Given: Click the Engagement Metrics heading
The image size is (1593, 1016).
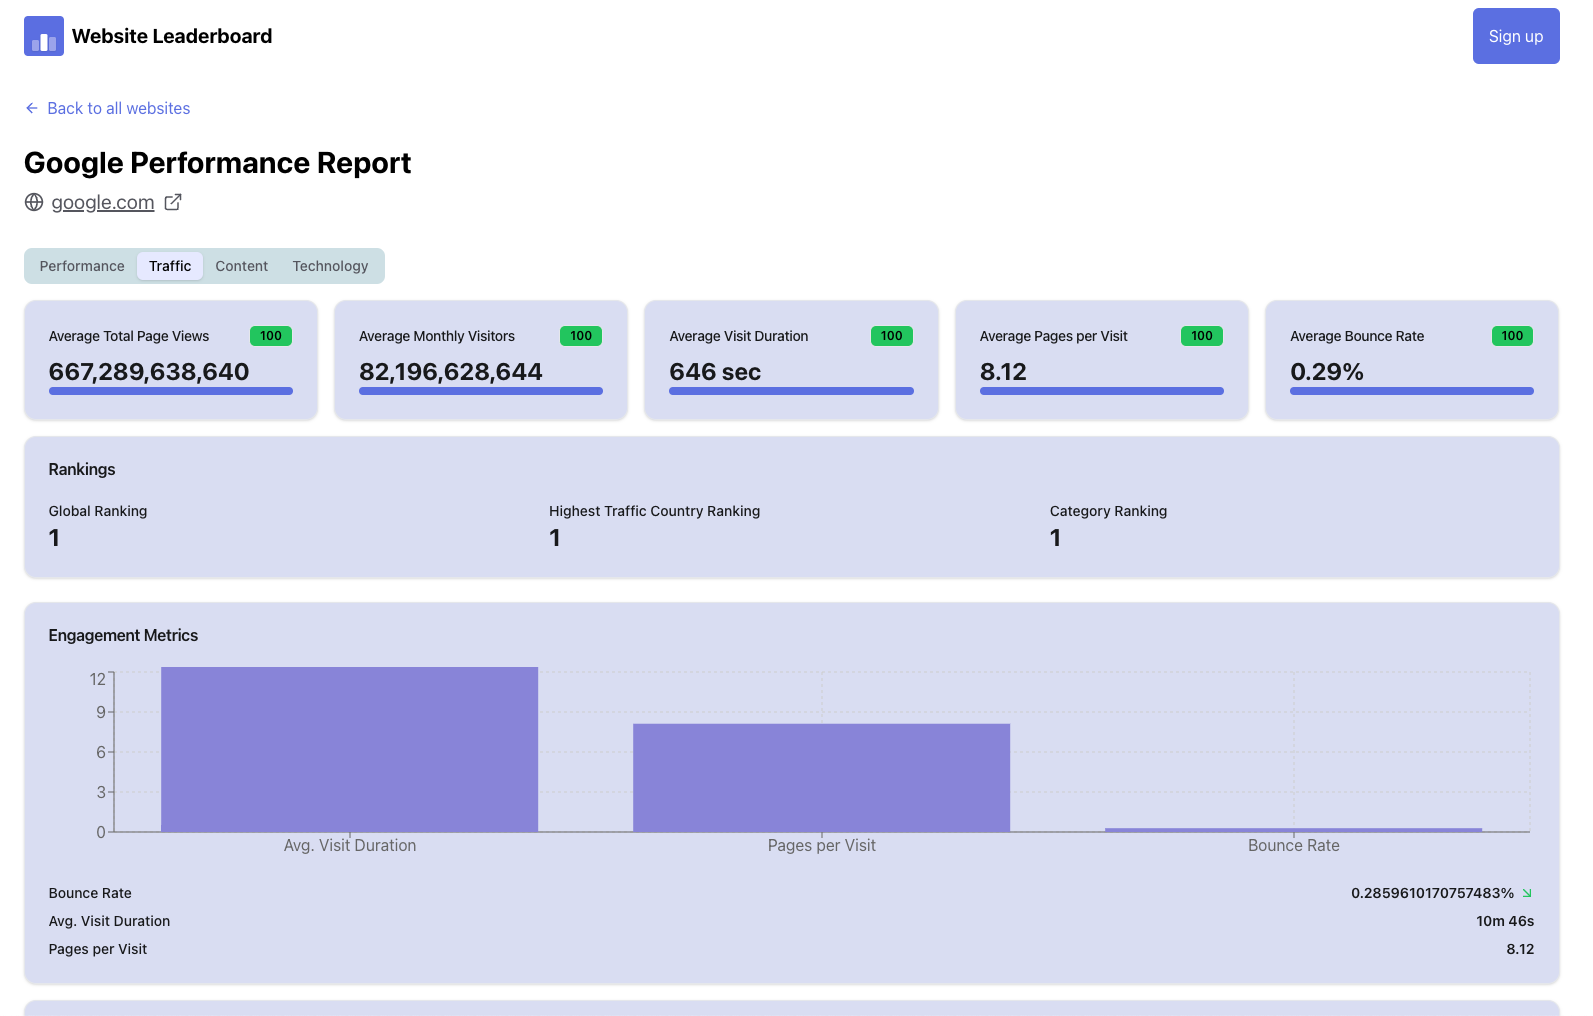Looking at the screenshot, I should (x=123, y=635).
